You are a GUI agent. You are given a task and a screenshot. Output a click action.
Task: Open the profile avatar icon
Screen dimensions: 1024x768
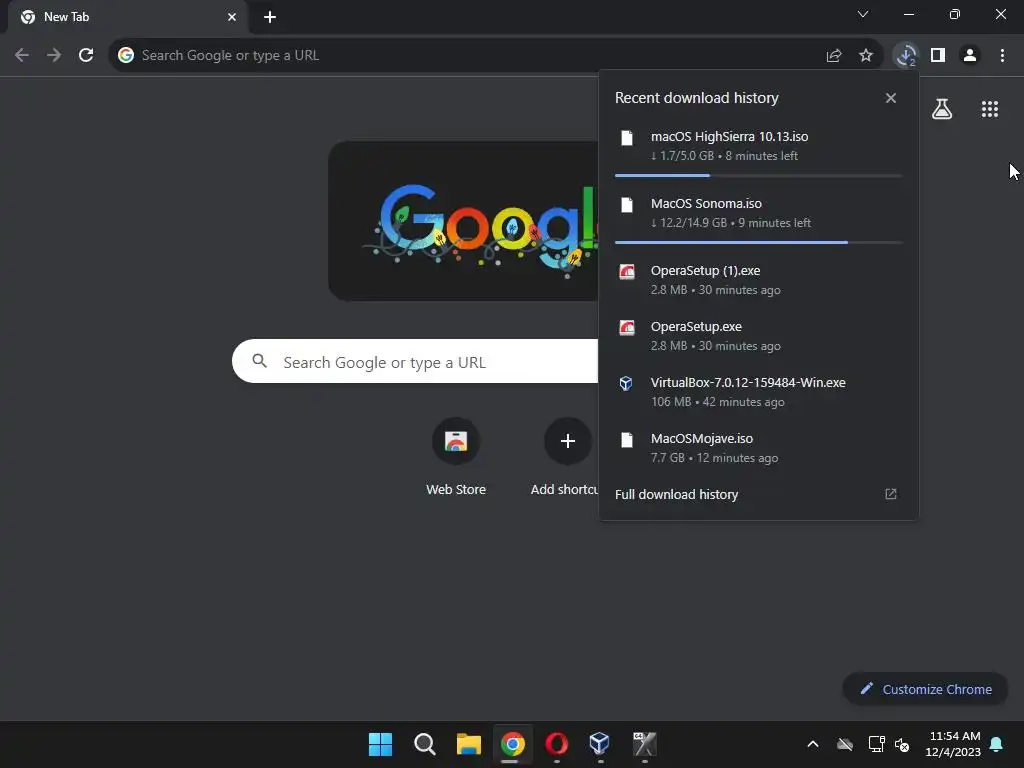(x=970, y=56)
